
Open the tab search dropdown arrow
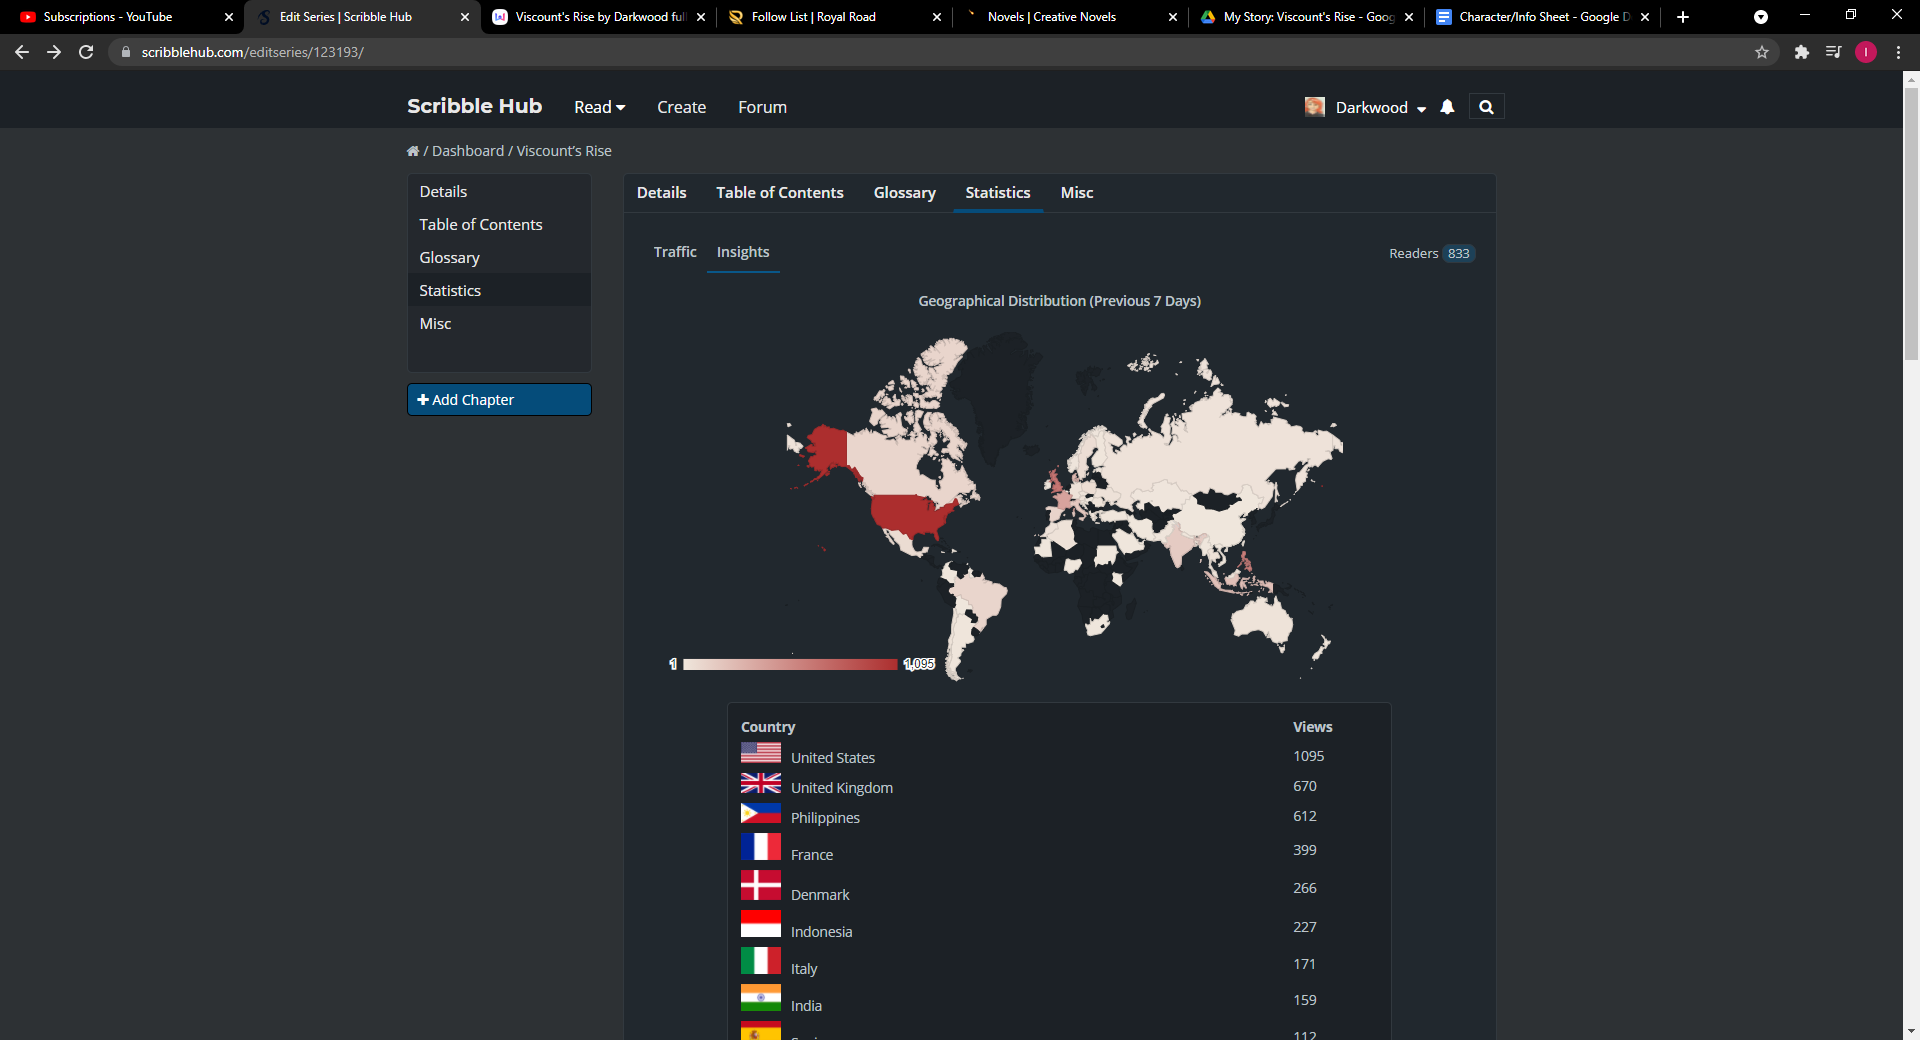(x=1760, y=17)
